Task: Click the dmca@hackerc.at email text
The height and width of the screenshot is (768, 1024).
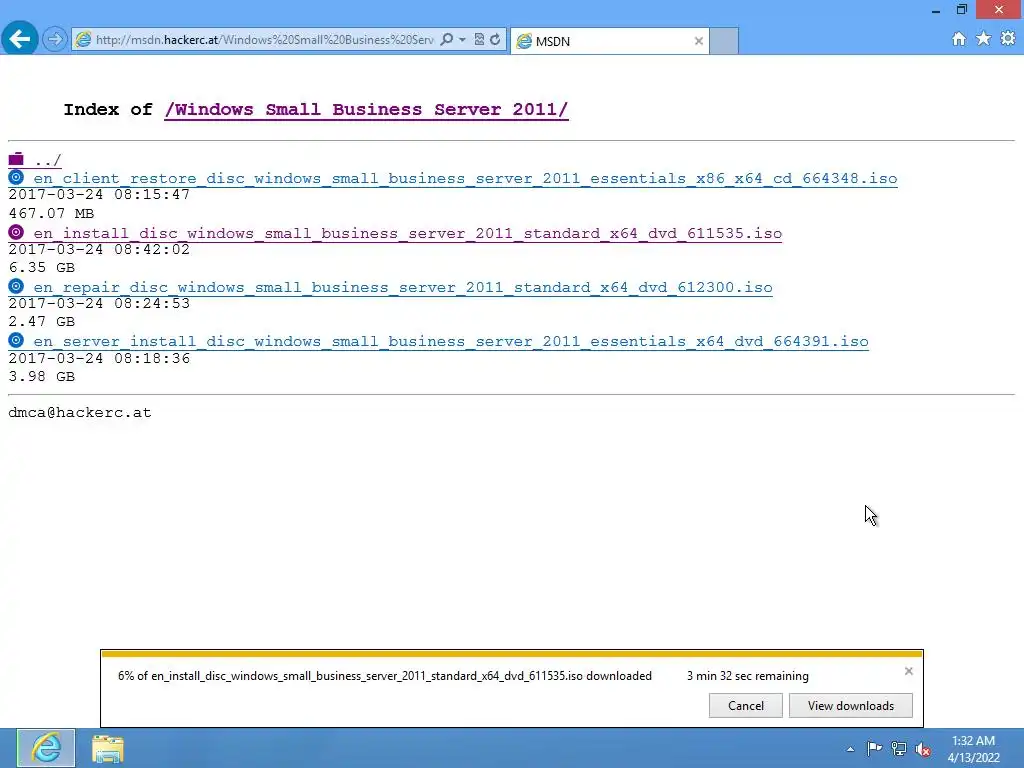Action: click(x=80, y=413)
